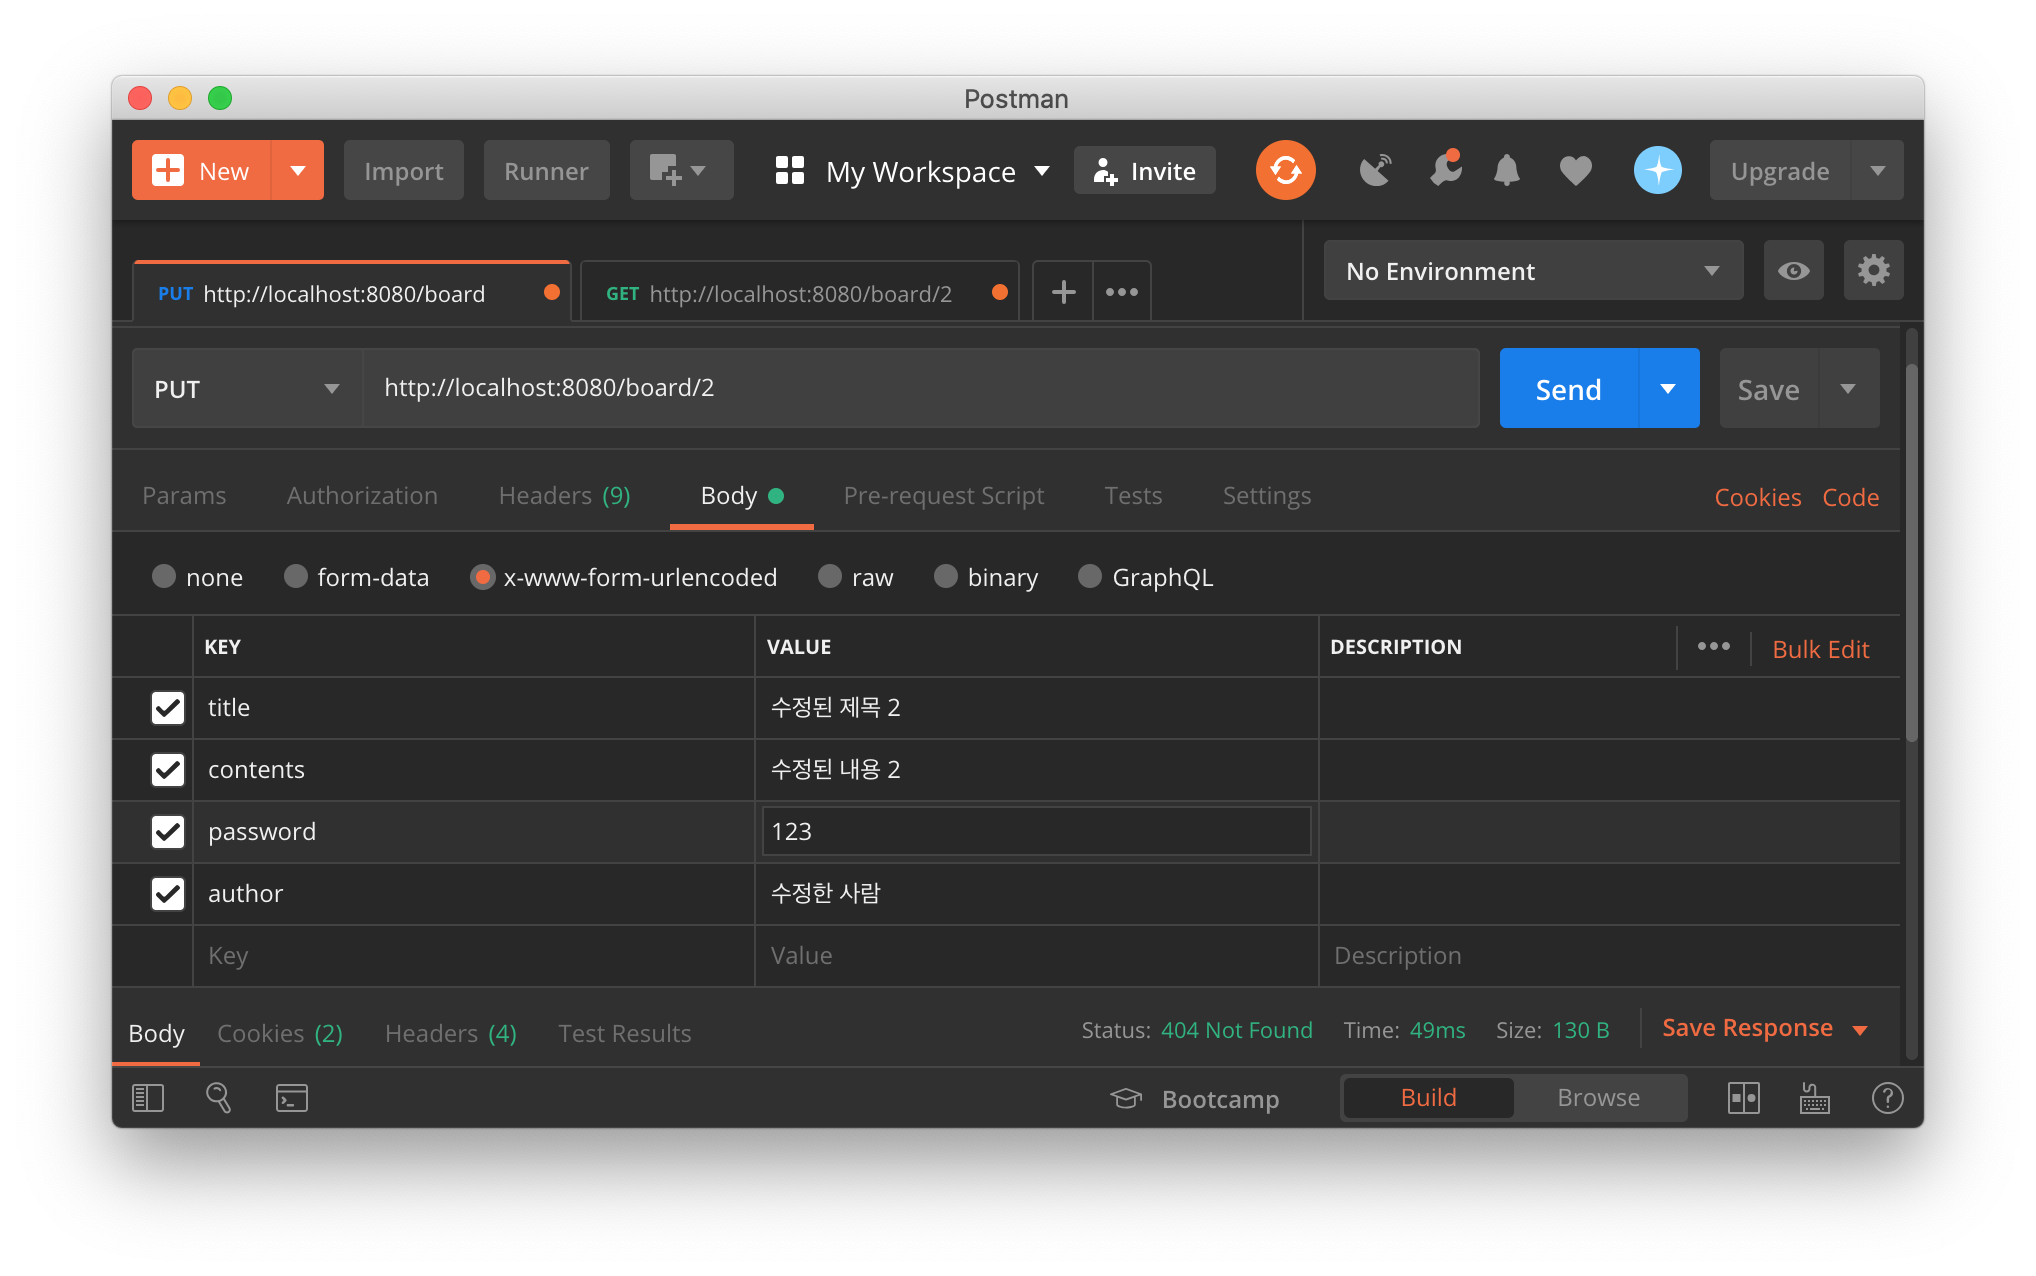Open the No Environment dropdown

1532,271
